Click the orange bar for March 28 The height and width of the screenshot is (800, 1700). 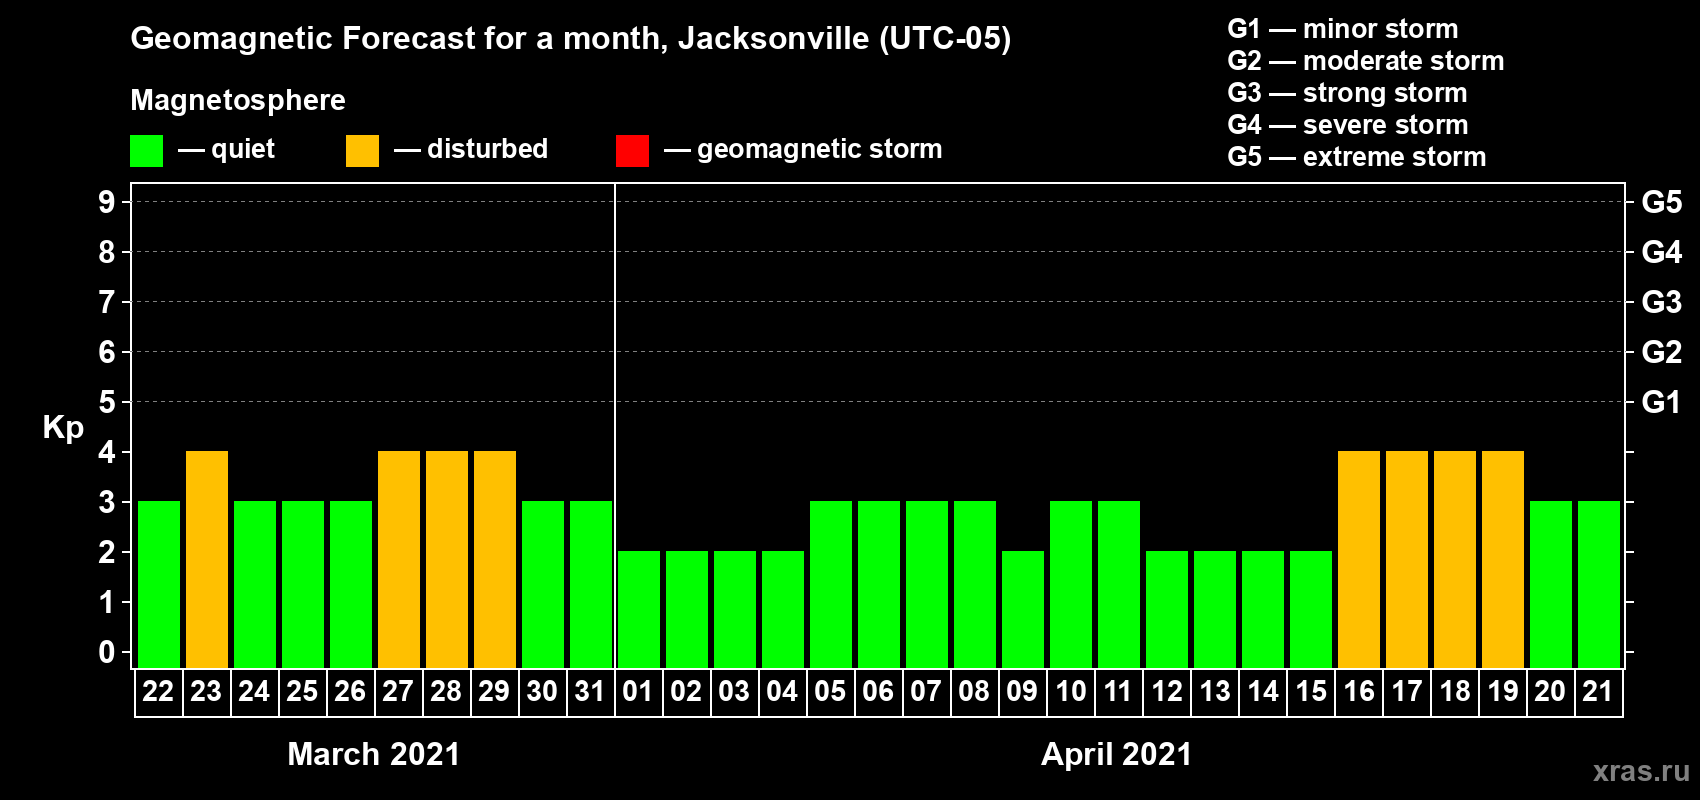point(447,559)
